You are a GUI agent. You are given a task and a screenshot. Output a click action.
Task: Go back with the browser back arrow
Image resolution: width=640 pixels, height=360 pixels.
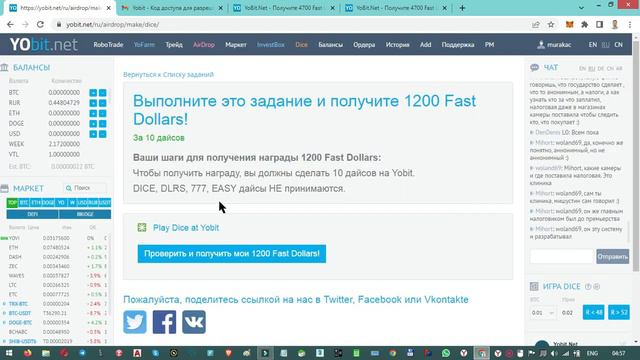[x=10, y=24]
